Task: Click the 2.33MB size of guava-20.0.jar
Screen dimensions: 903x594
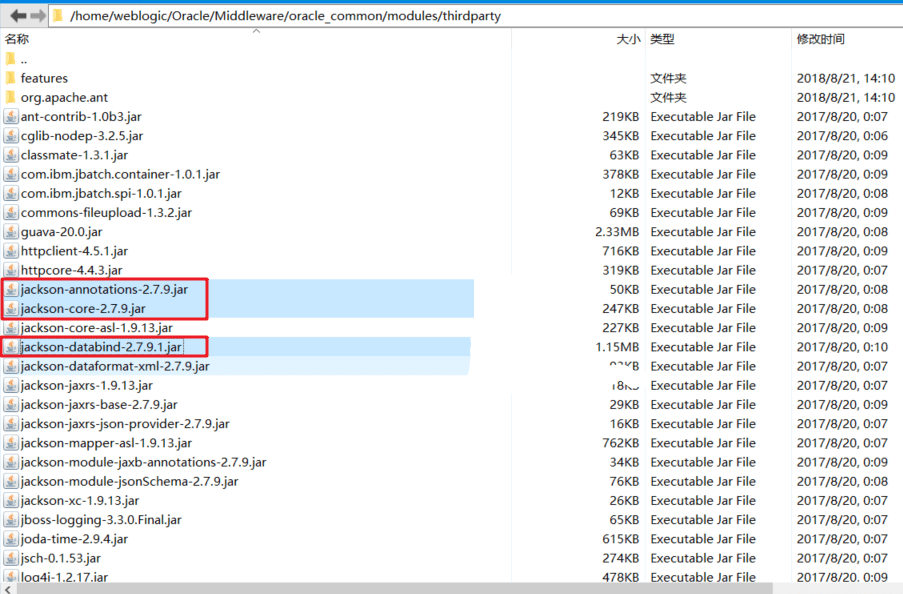Action: 617,232
